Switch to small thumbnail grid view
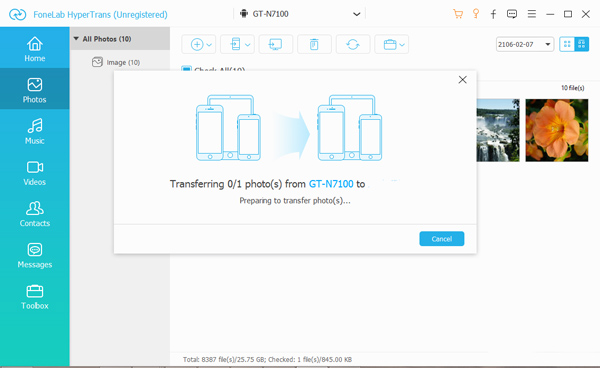 coord(567,44)
